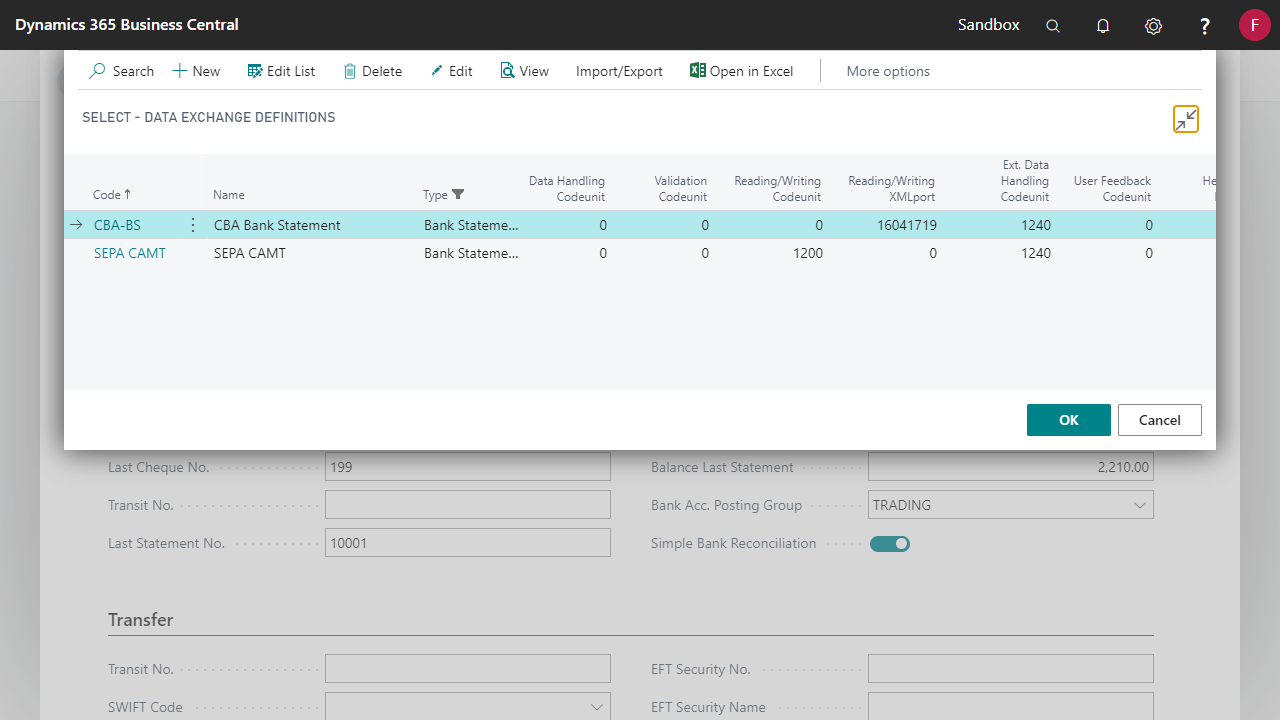Click XMLport value 16041719

(x=906, y=225)
